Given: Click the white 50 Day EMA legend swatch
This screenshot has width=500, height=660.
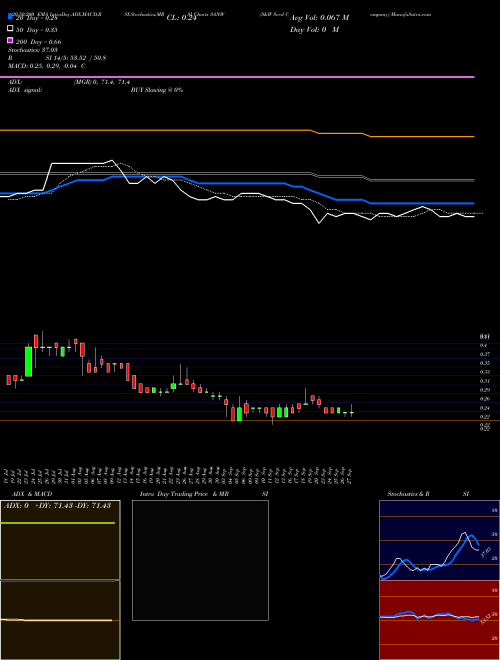Looking at the screenshot, I should point(10,29).
